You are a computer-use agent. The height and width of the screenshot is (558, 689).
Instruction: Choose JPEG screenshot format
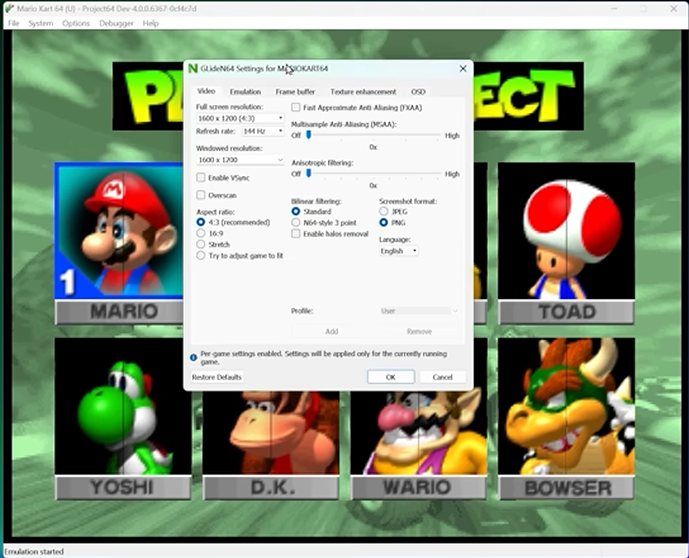[384, 211]
